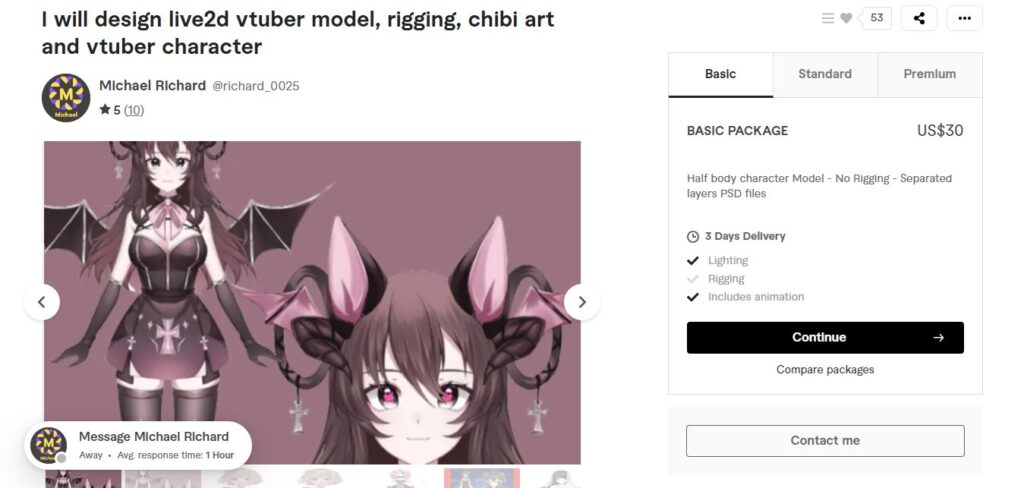Viewport: 1024px width, 488px height.
Task: Select the highlighted blue-pink gallery thumbnail
Action: pyautogui.click(x=482, y=478)
